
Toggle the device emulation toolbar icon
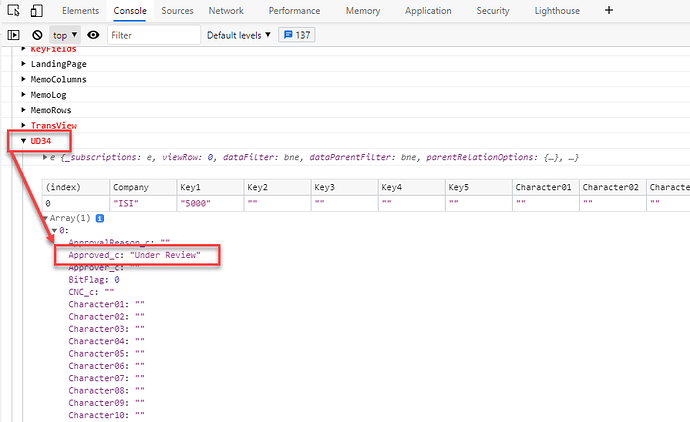click(36, 11)
